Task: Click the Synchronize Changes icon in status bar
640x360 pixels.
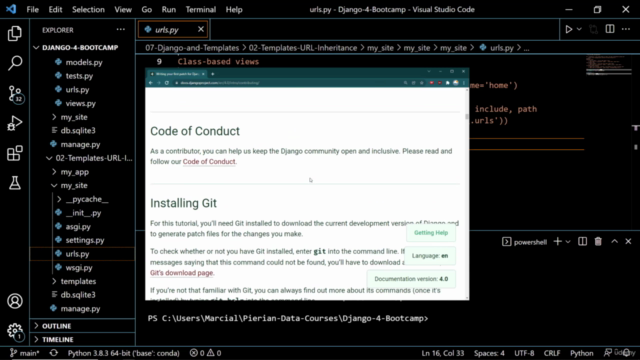Action: coord(53,353)
